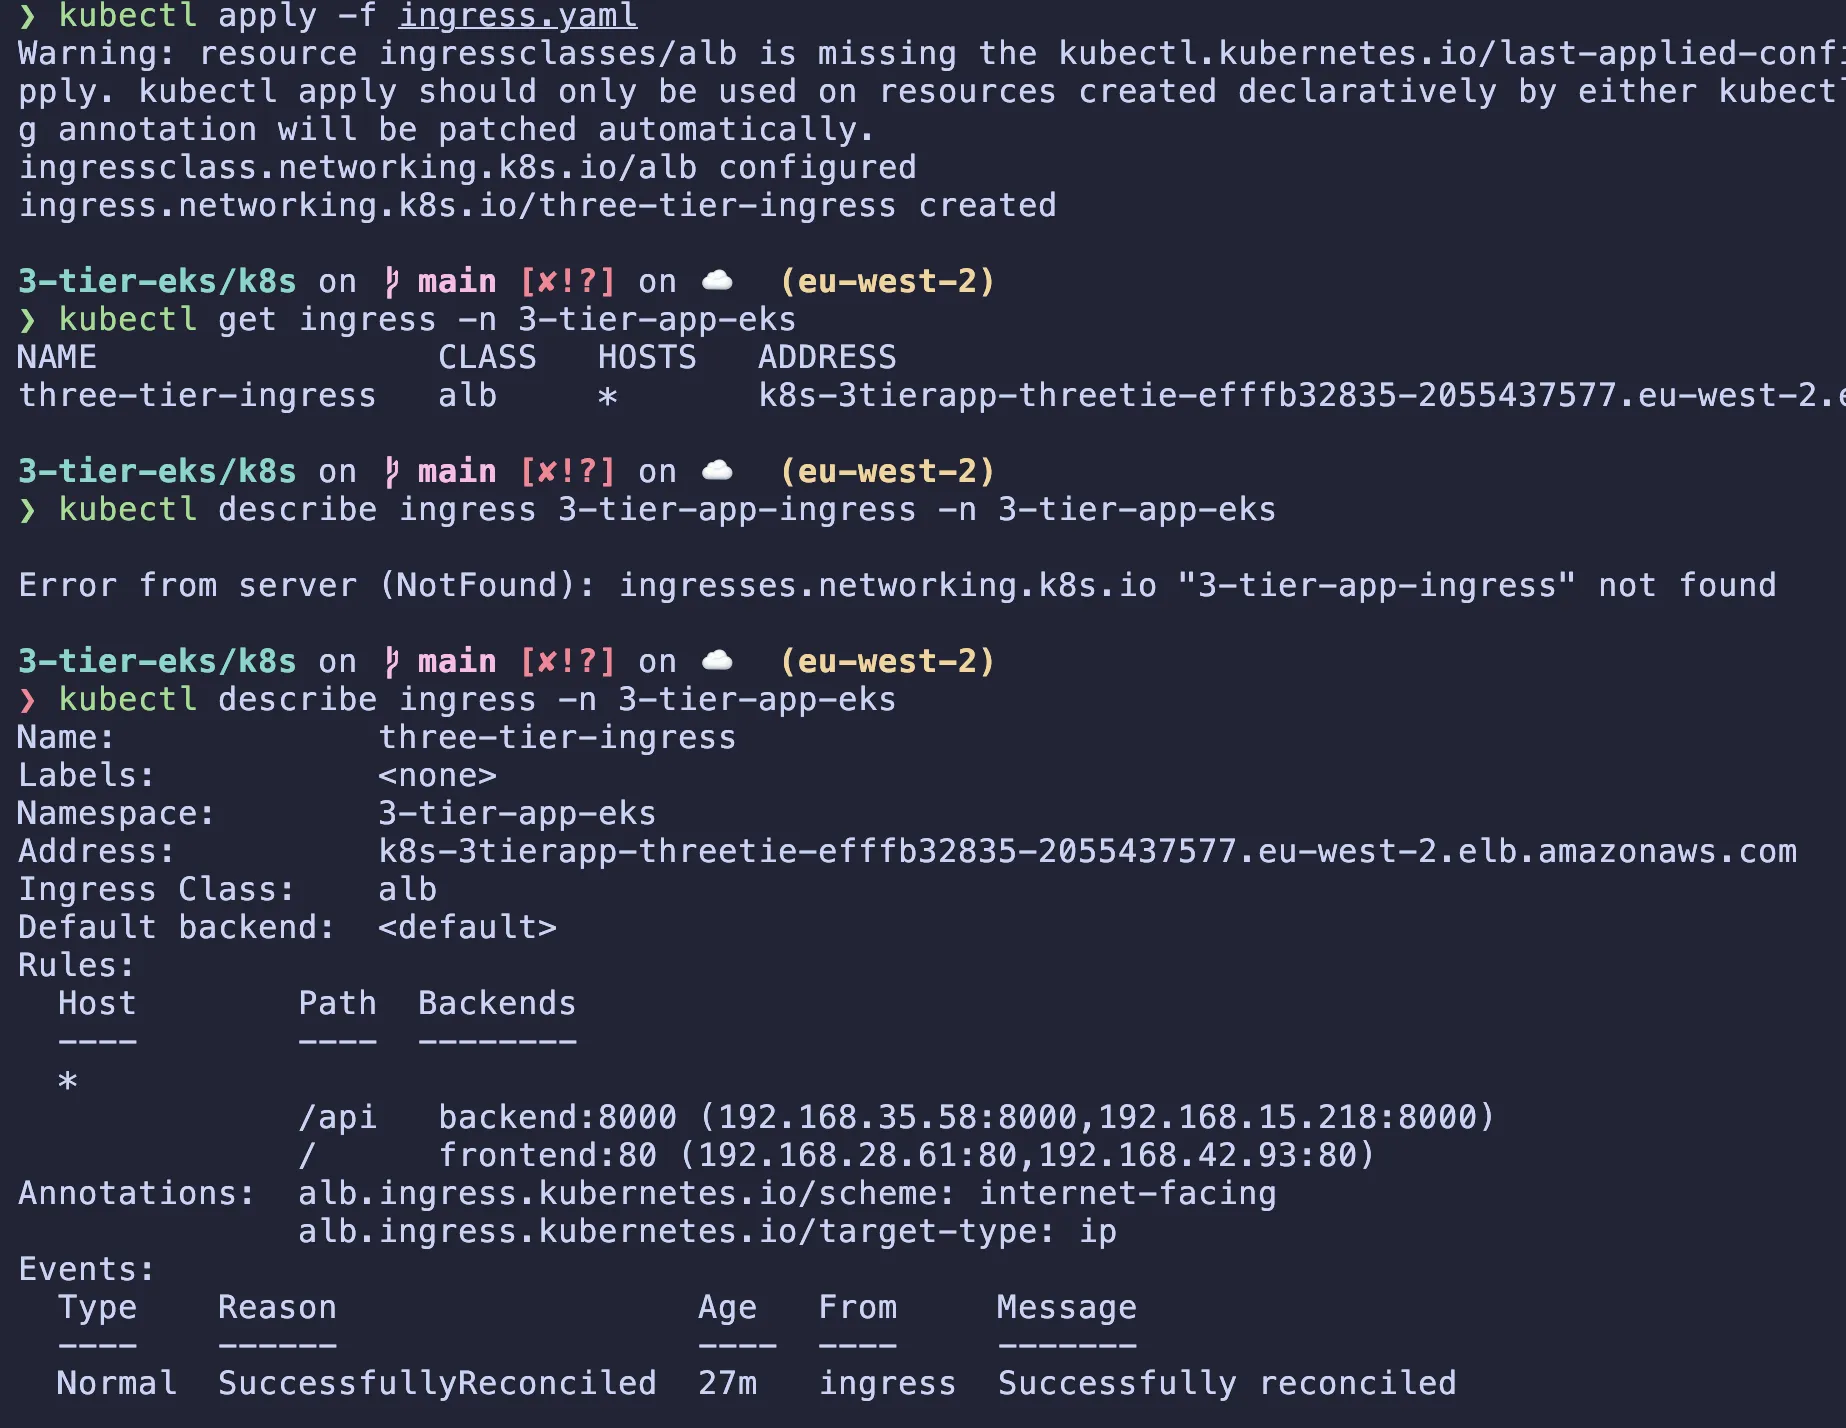Click the /api path in the Rules table
1846x1428 pixels.
pyautogui.click(x=337, y=1117)
